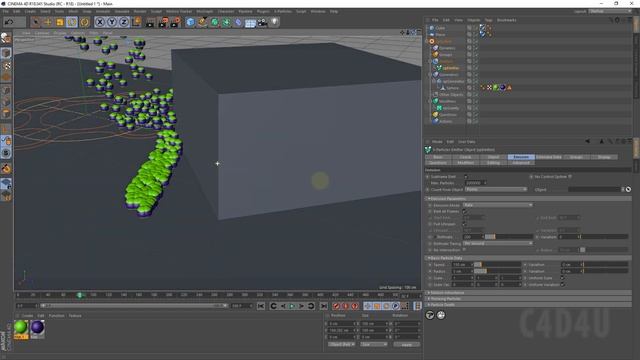The height and width of the screenshot is (360, 640).
Task: Select the green material thumbnail
Action: tap(21, 328)
